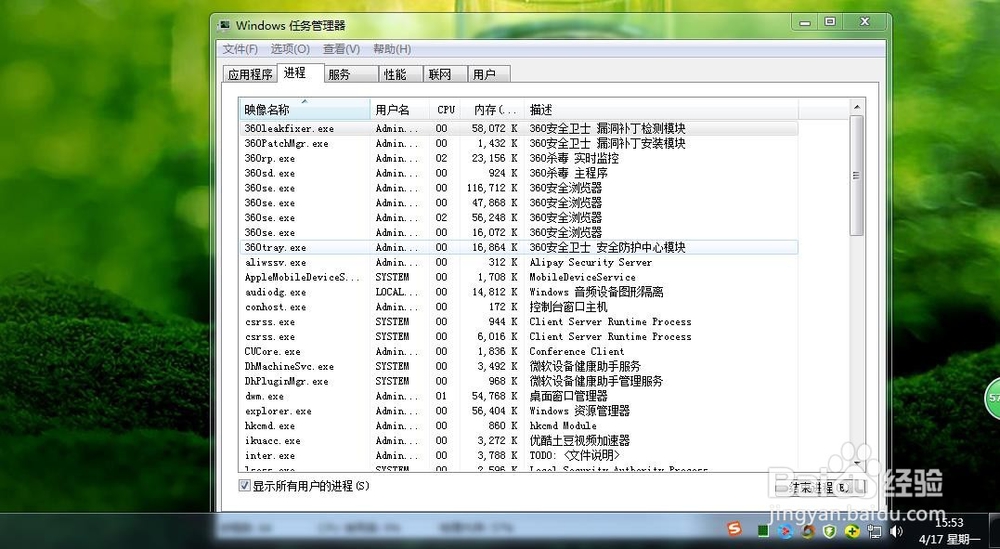Open the 帮助(H) menu
This screenshot has width=1000, height=549.
[392, 49]
